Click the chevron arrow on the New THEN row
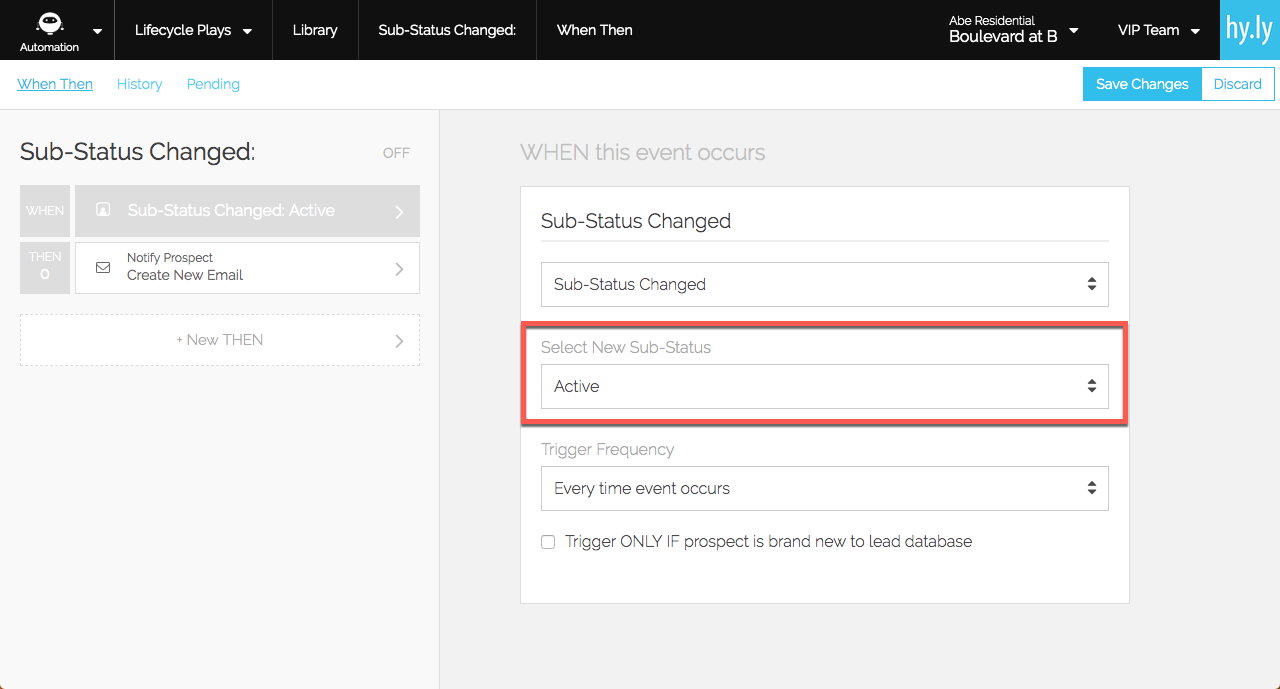Image resolution: width=1280 pixels, height=689 pixels. pyautogui.click(x=399, y=340)
